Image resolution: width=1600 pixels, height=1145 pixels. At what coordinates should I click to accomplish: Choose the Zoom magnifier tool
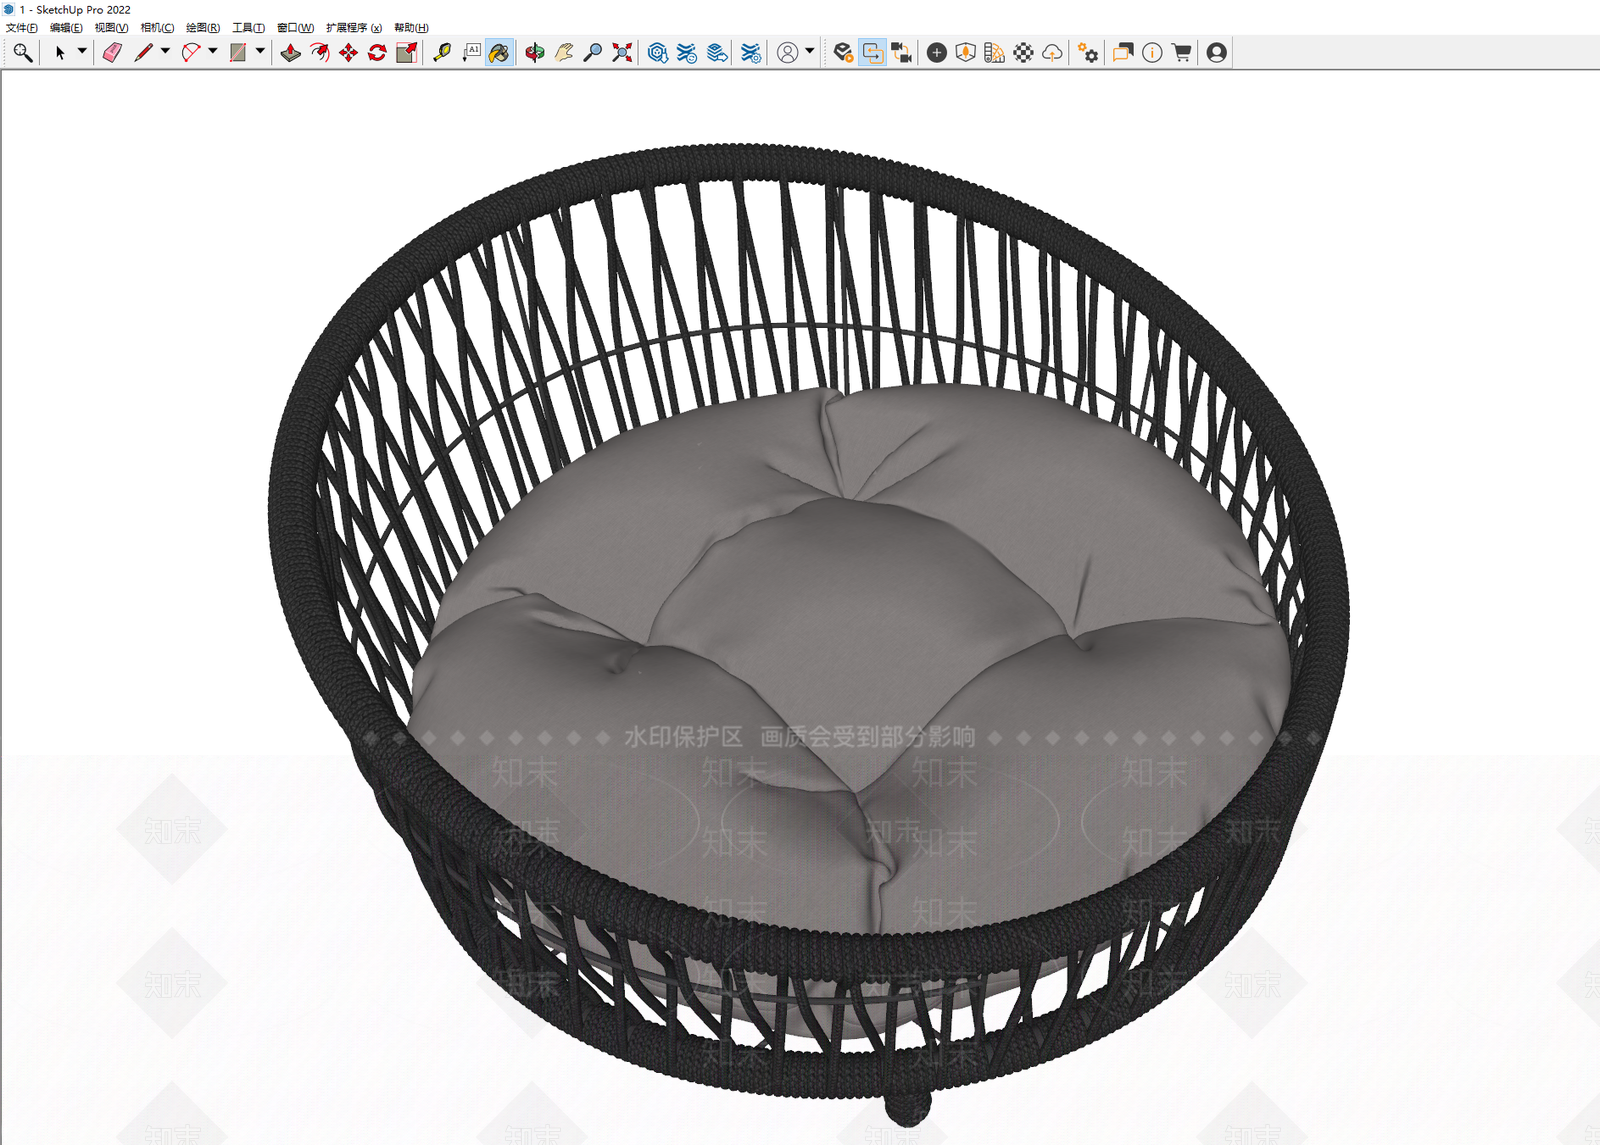point(593,53)
